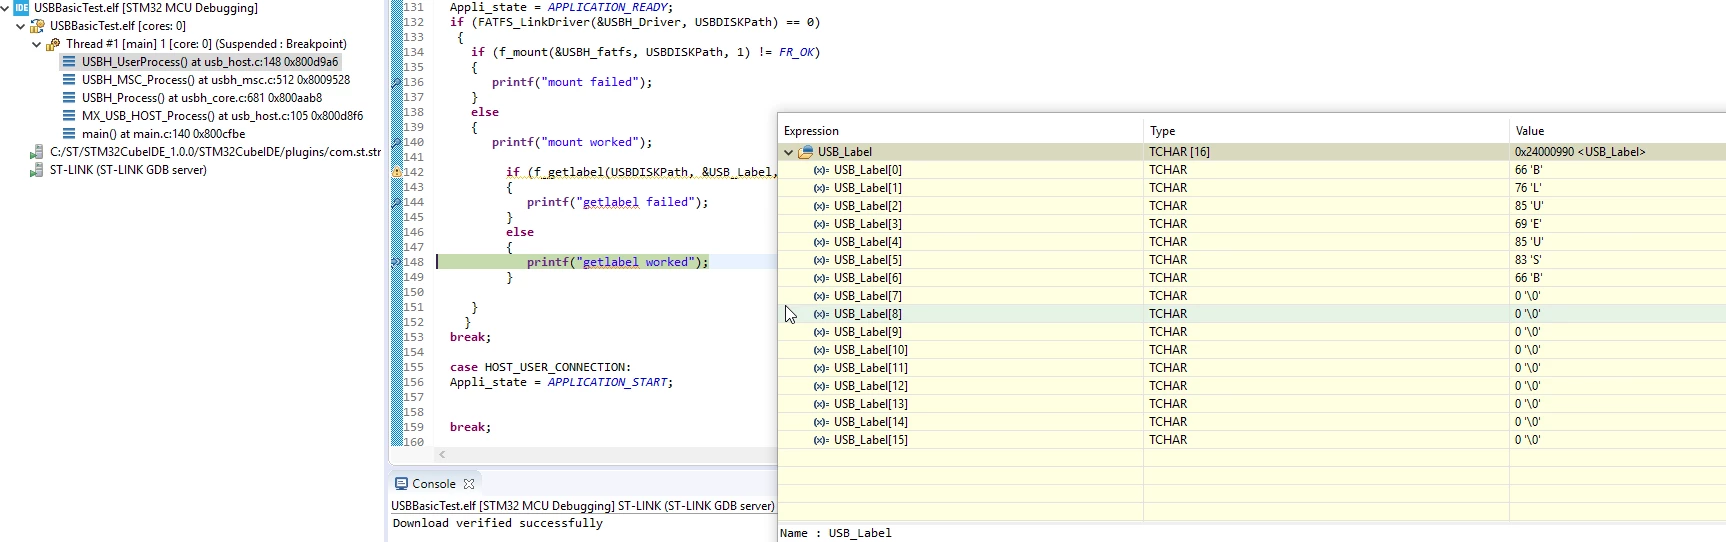
Task: Select the USB_Label[15] expression row
Action: 1252,440
